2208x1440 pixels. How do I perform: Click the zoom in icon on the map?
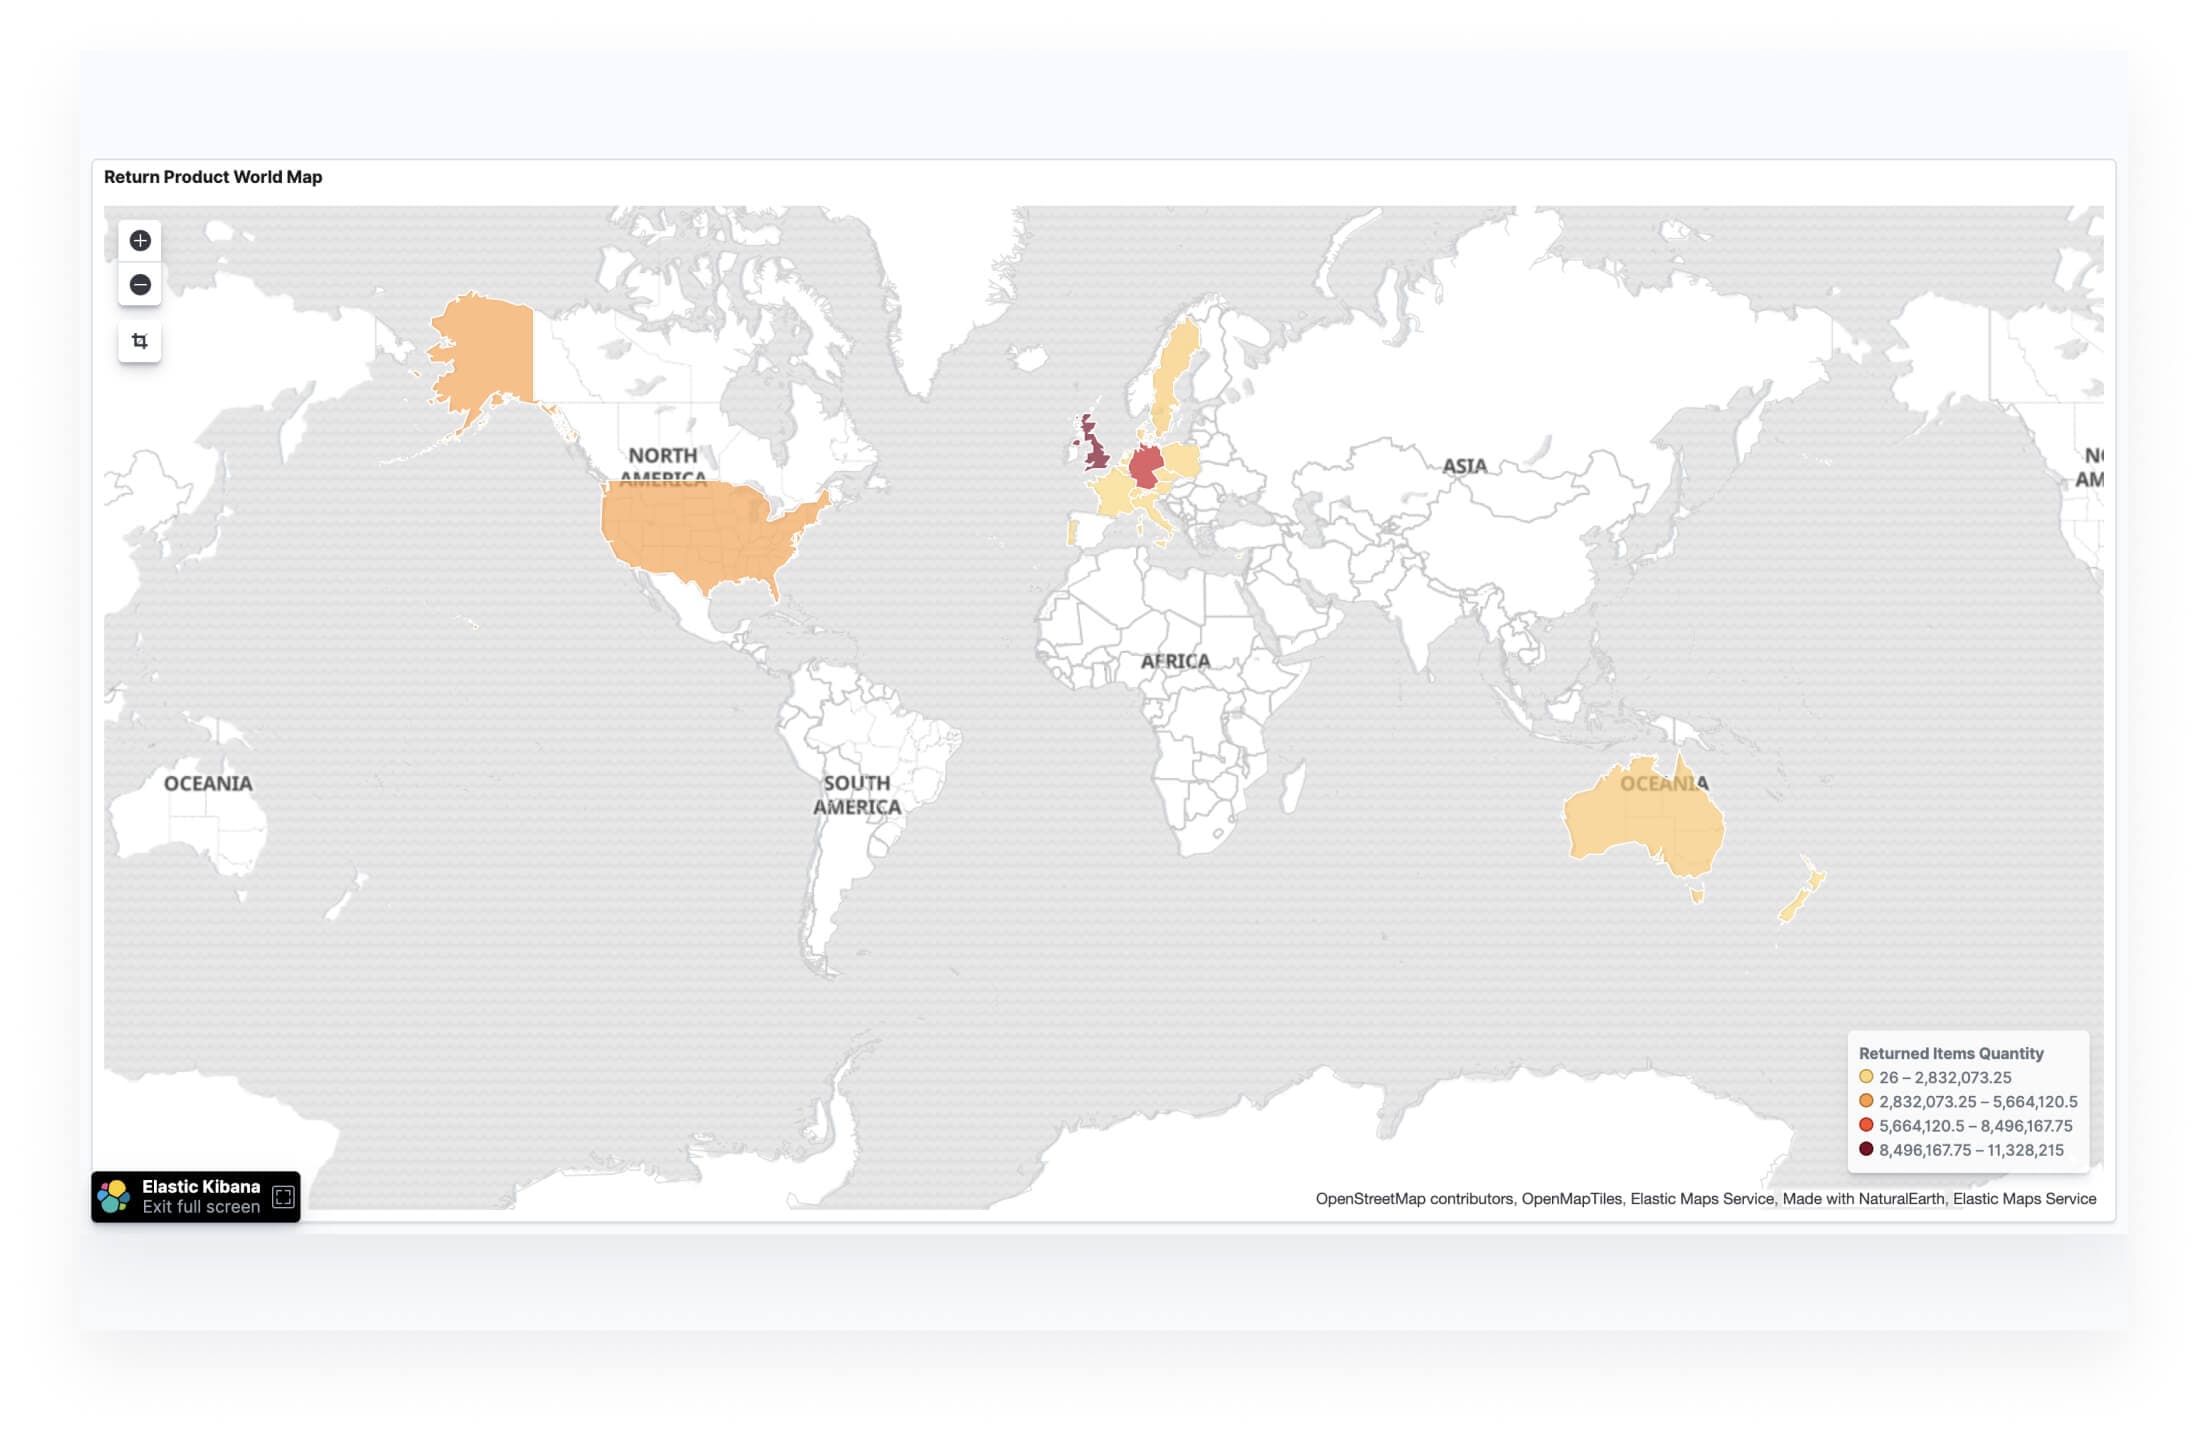pyautogui.click(x=140, y=240)
